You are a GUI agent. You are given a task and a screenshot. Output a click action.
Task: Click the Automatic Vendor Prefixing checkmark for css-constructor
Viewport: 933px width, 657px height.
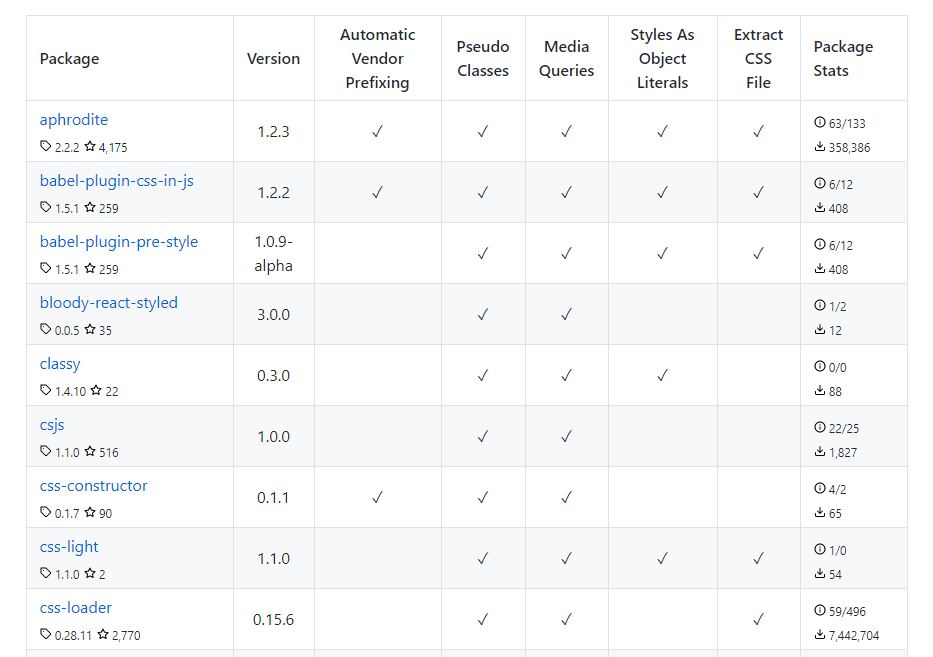coord(377,497)
